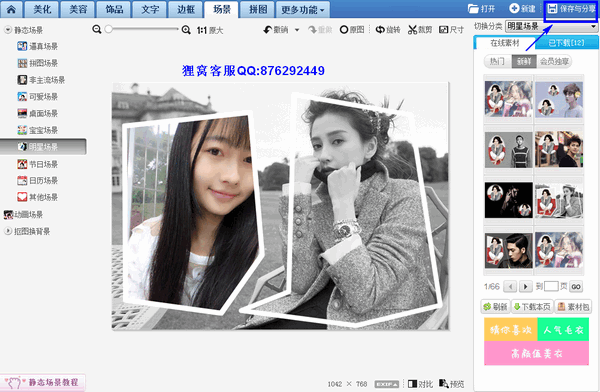The width and height of the screenshot is (600, 392).
Task: Select the 热门 filter toggle
Action: click(x=497, y=61)
